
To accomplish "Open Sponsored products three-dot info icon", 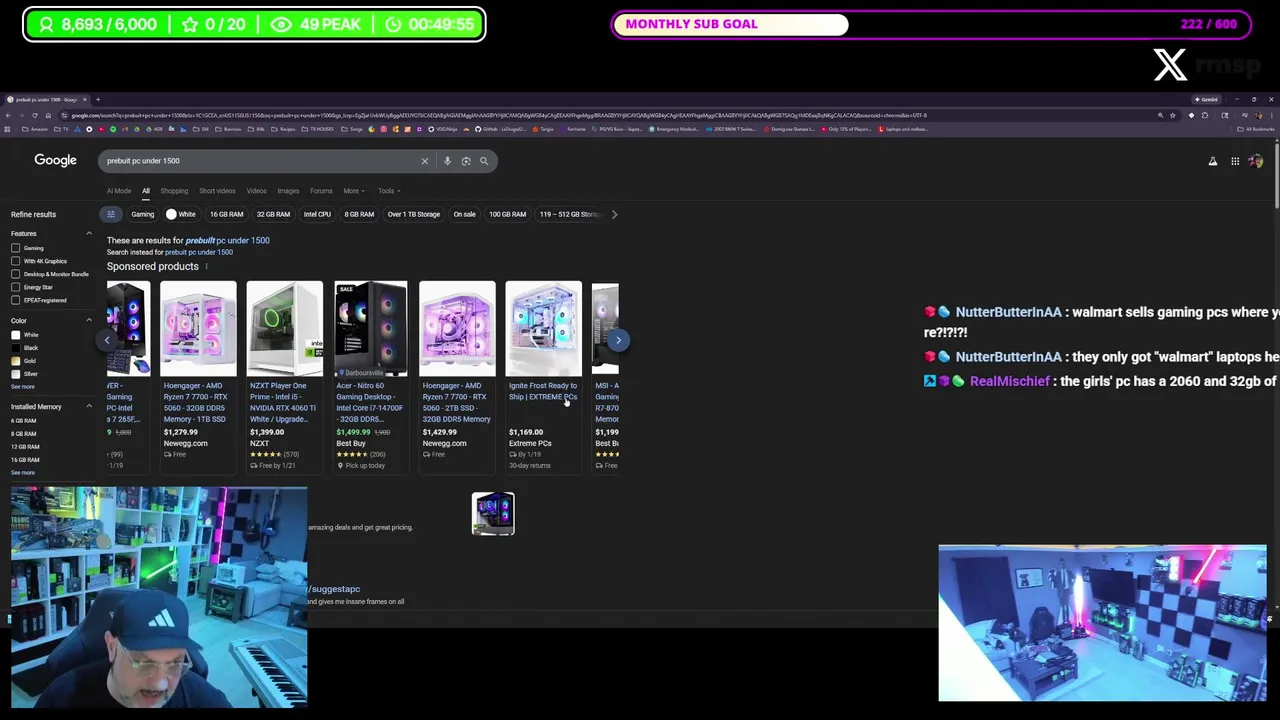I will pyautogui.click(x=207, y=267).
